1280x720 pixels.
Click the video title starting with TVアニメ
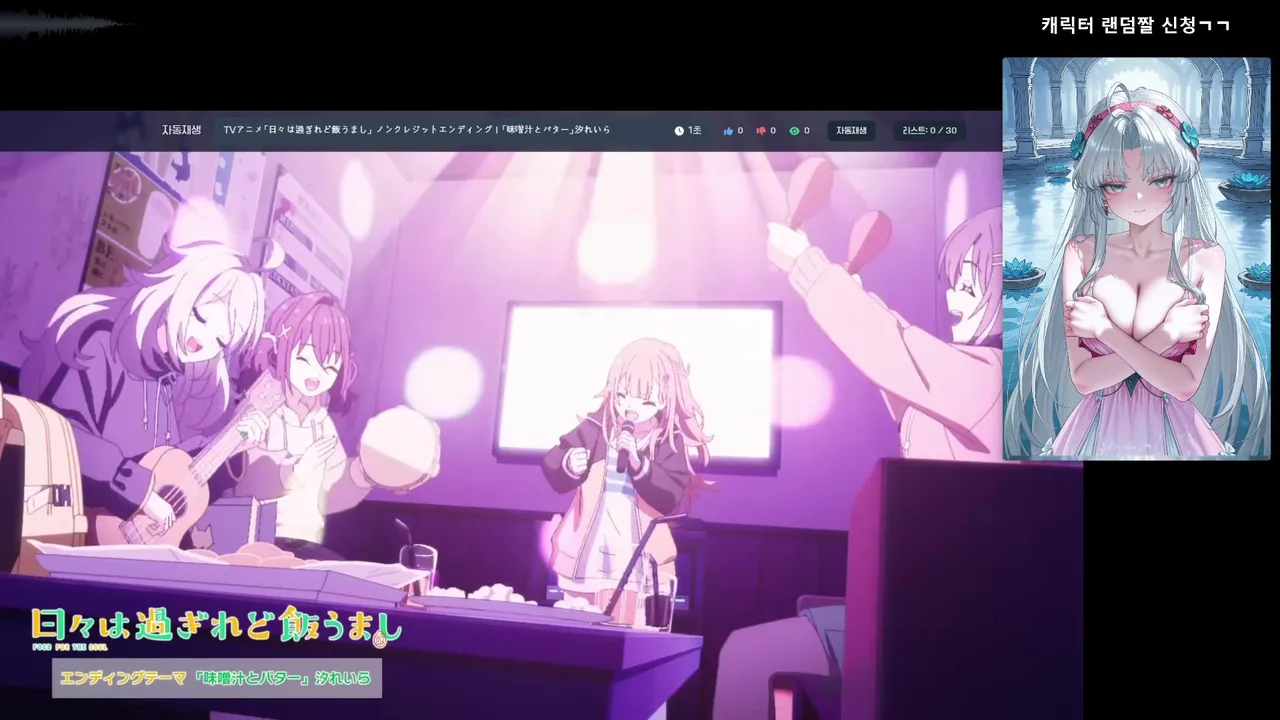coord(416,130)
